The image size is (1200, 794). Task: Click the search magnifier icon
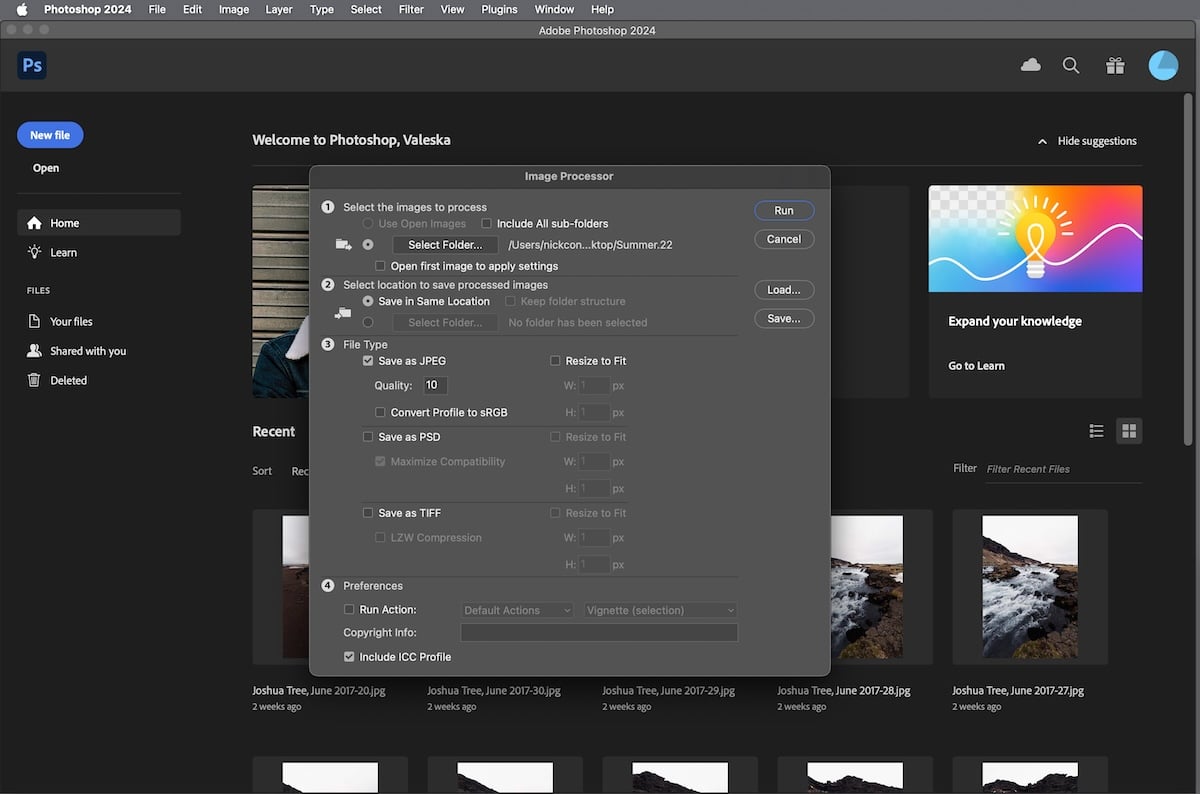(x=1071, y=64)
